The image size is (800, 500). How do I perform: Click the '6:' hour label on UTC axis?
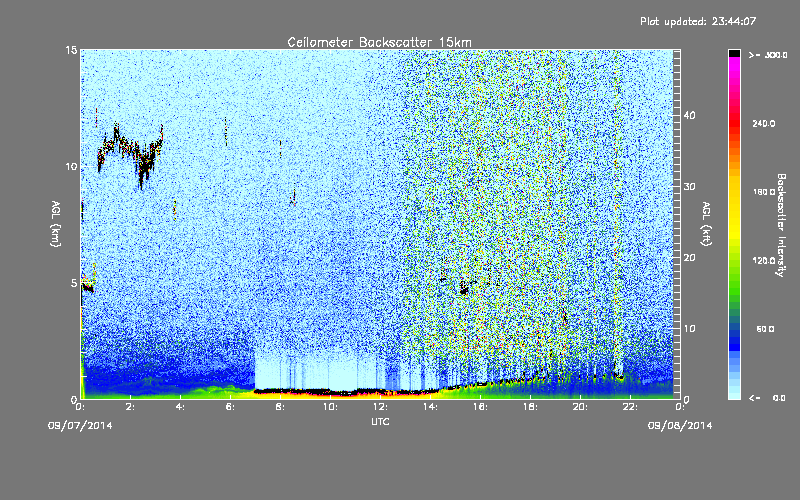230,407
